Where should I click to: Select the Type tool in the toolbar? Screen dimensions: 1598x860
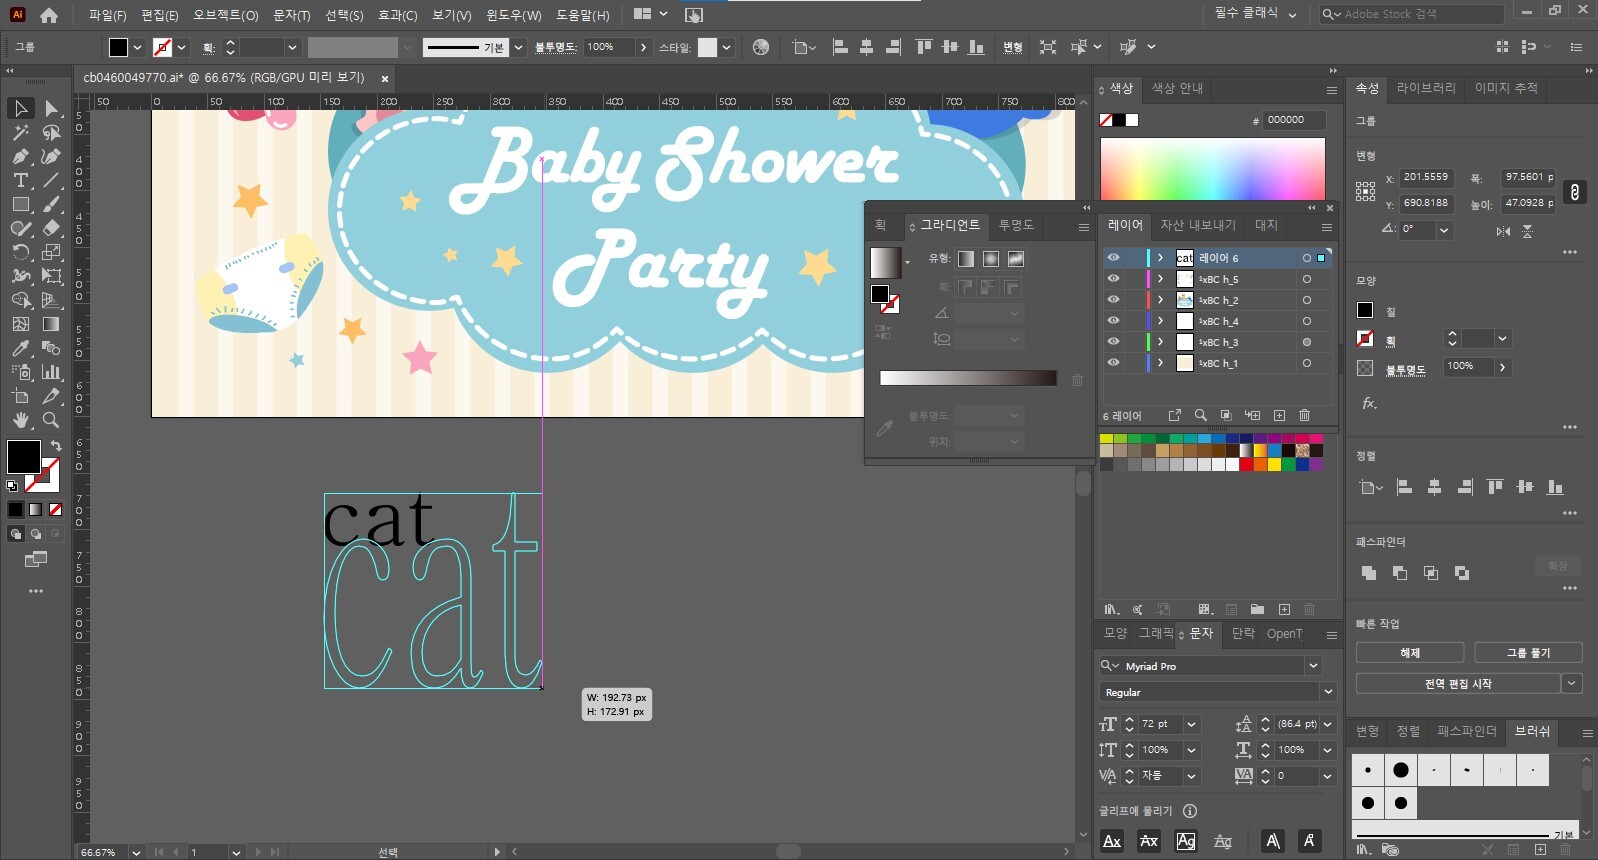(x=20, y=181)
